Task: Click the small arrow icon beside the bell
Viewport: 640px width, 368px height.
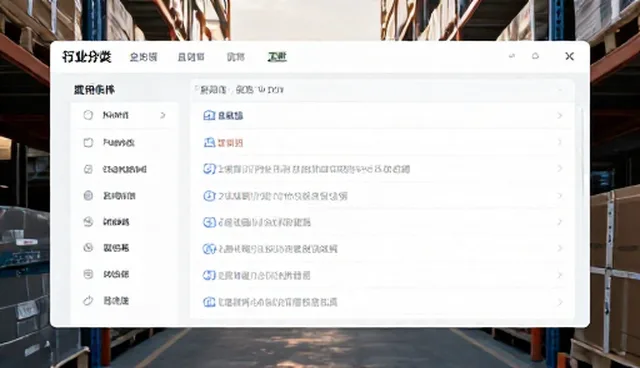Action: coord(512,56)
